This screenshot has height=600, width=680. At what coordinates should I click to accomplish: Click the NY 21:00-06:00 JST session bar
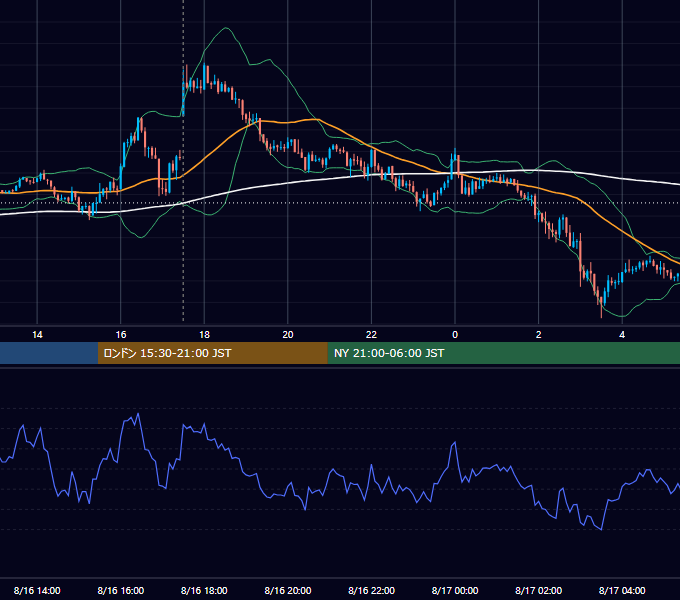(503, 353)
